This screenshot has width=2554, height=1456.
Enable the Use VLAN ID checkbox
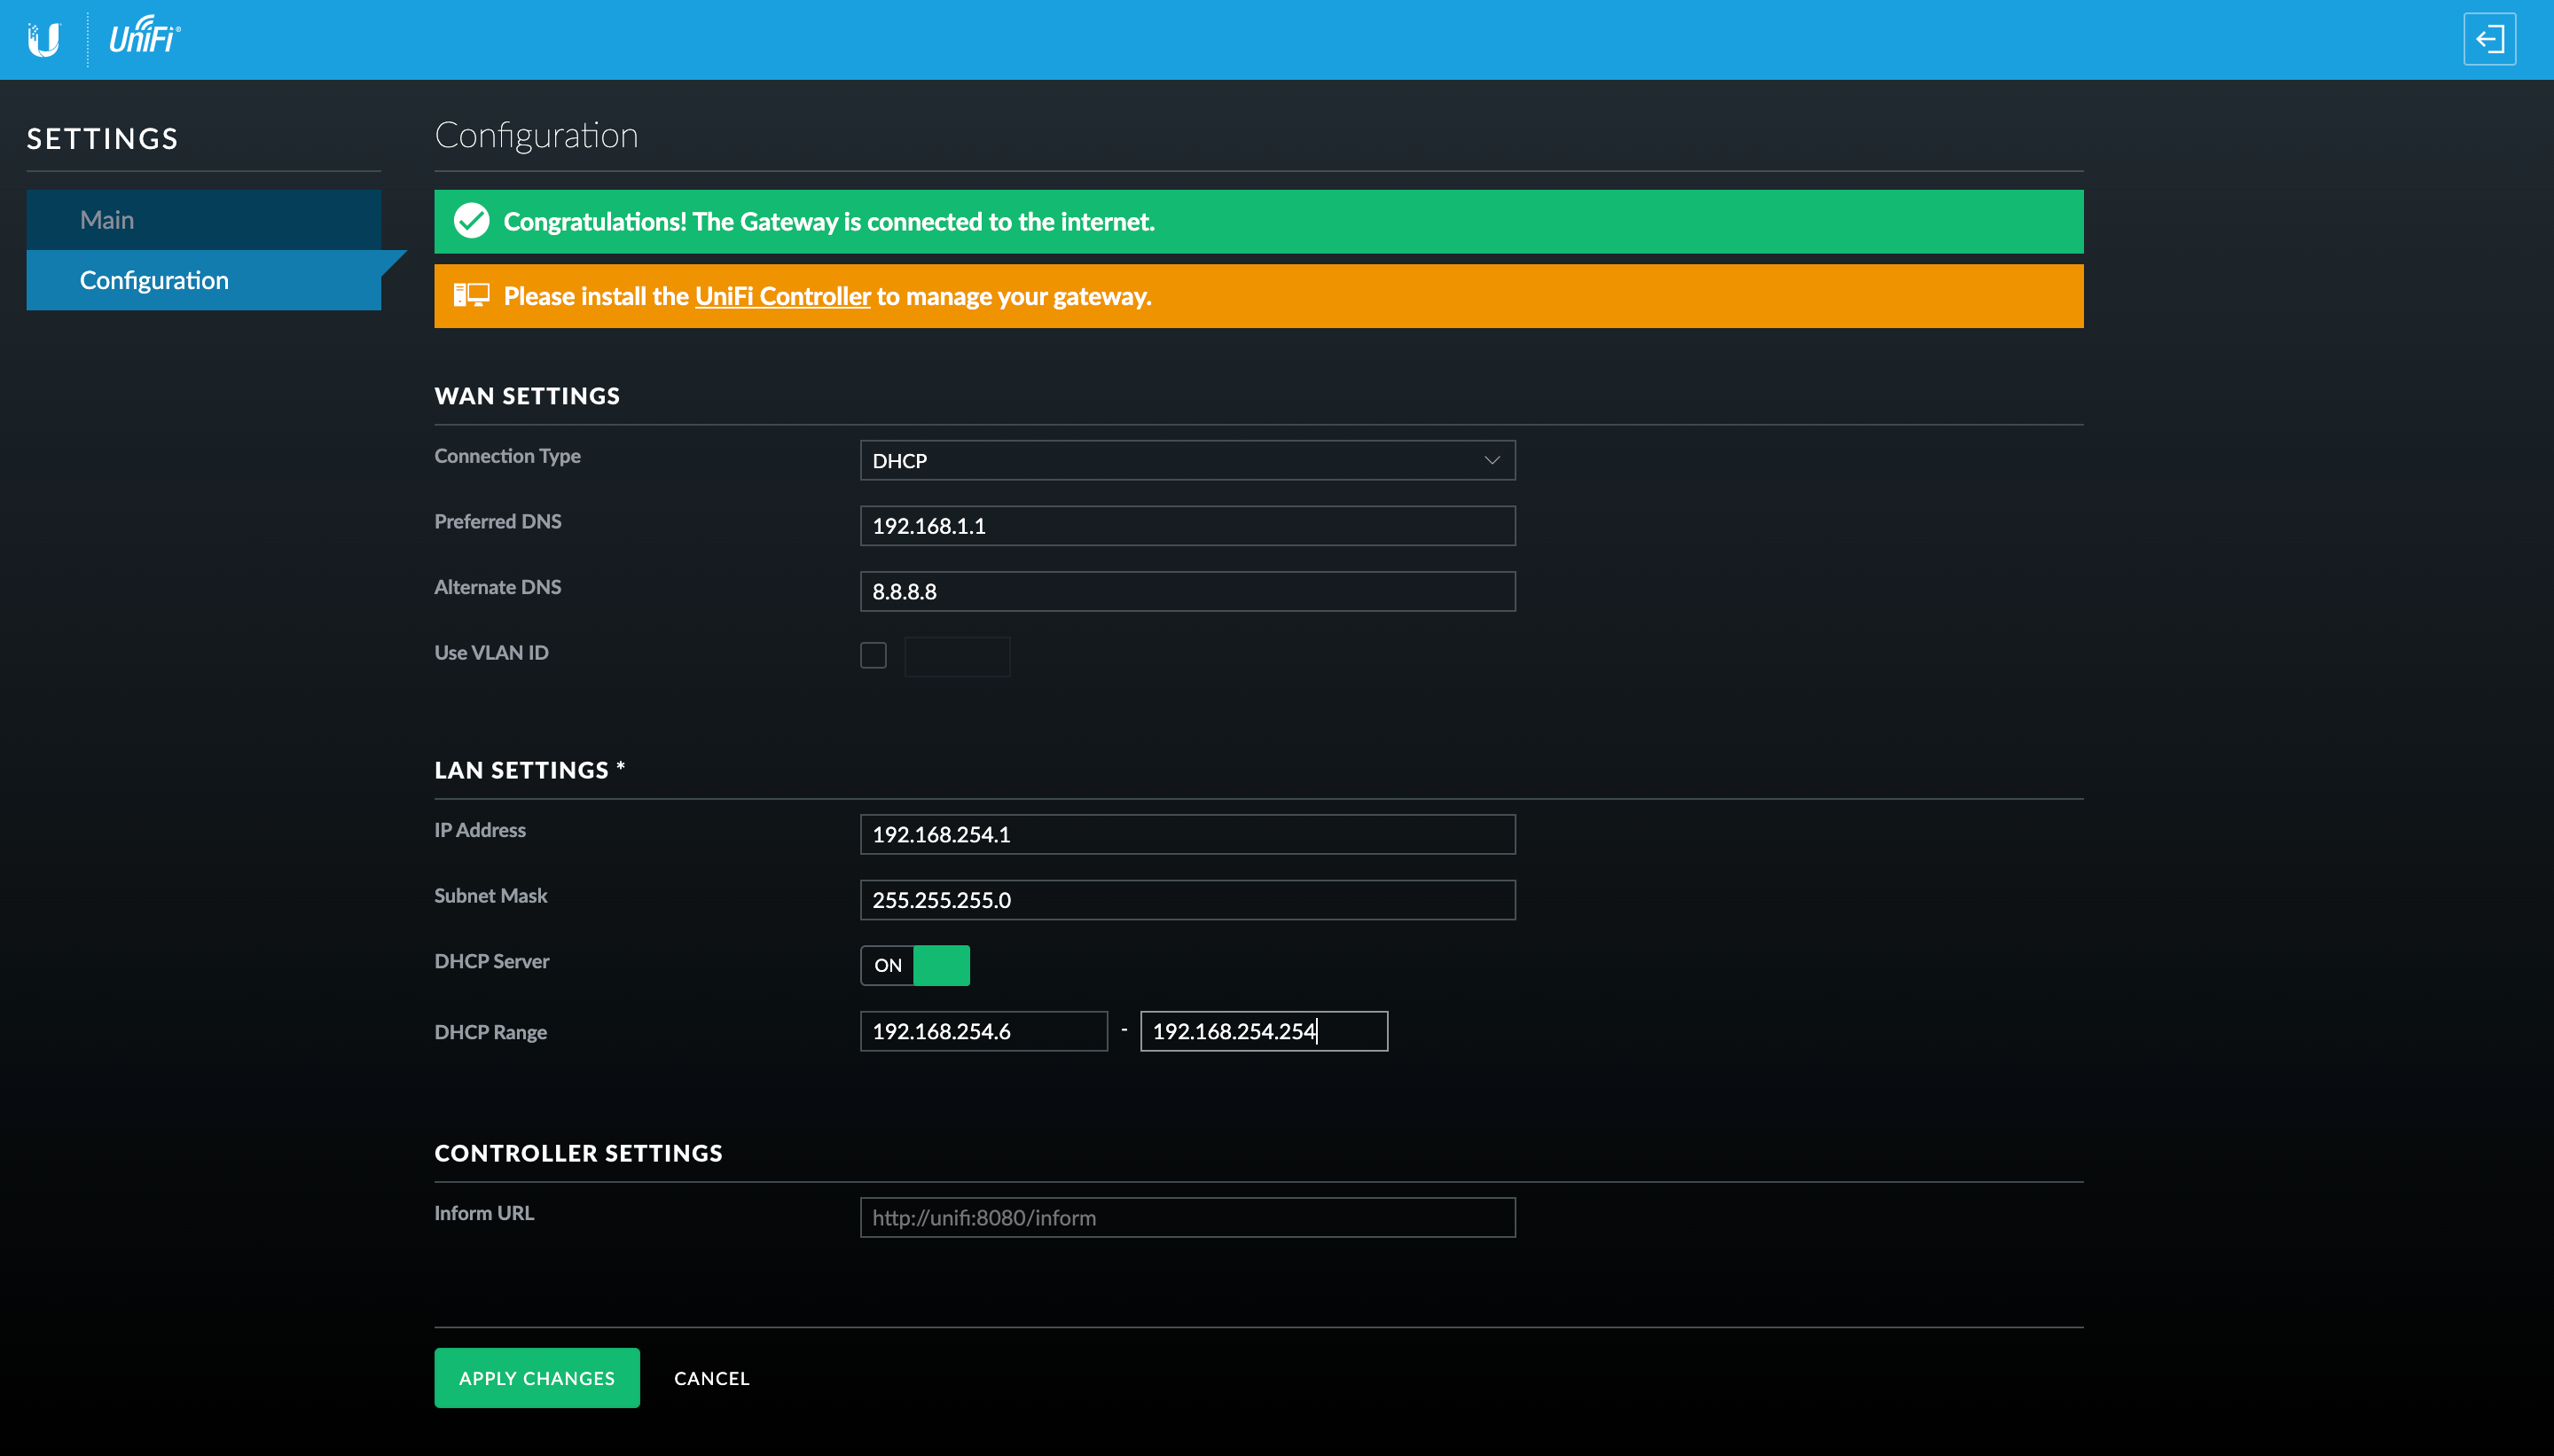(x=873, y=655)
